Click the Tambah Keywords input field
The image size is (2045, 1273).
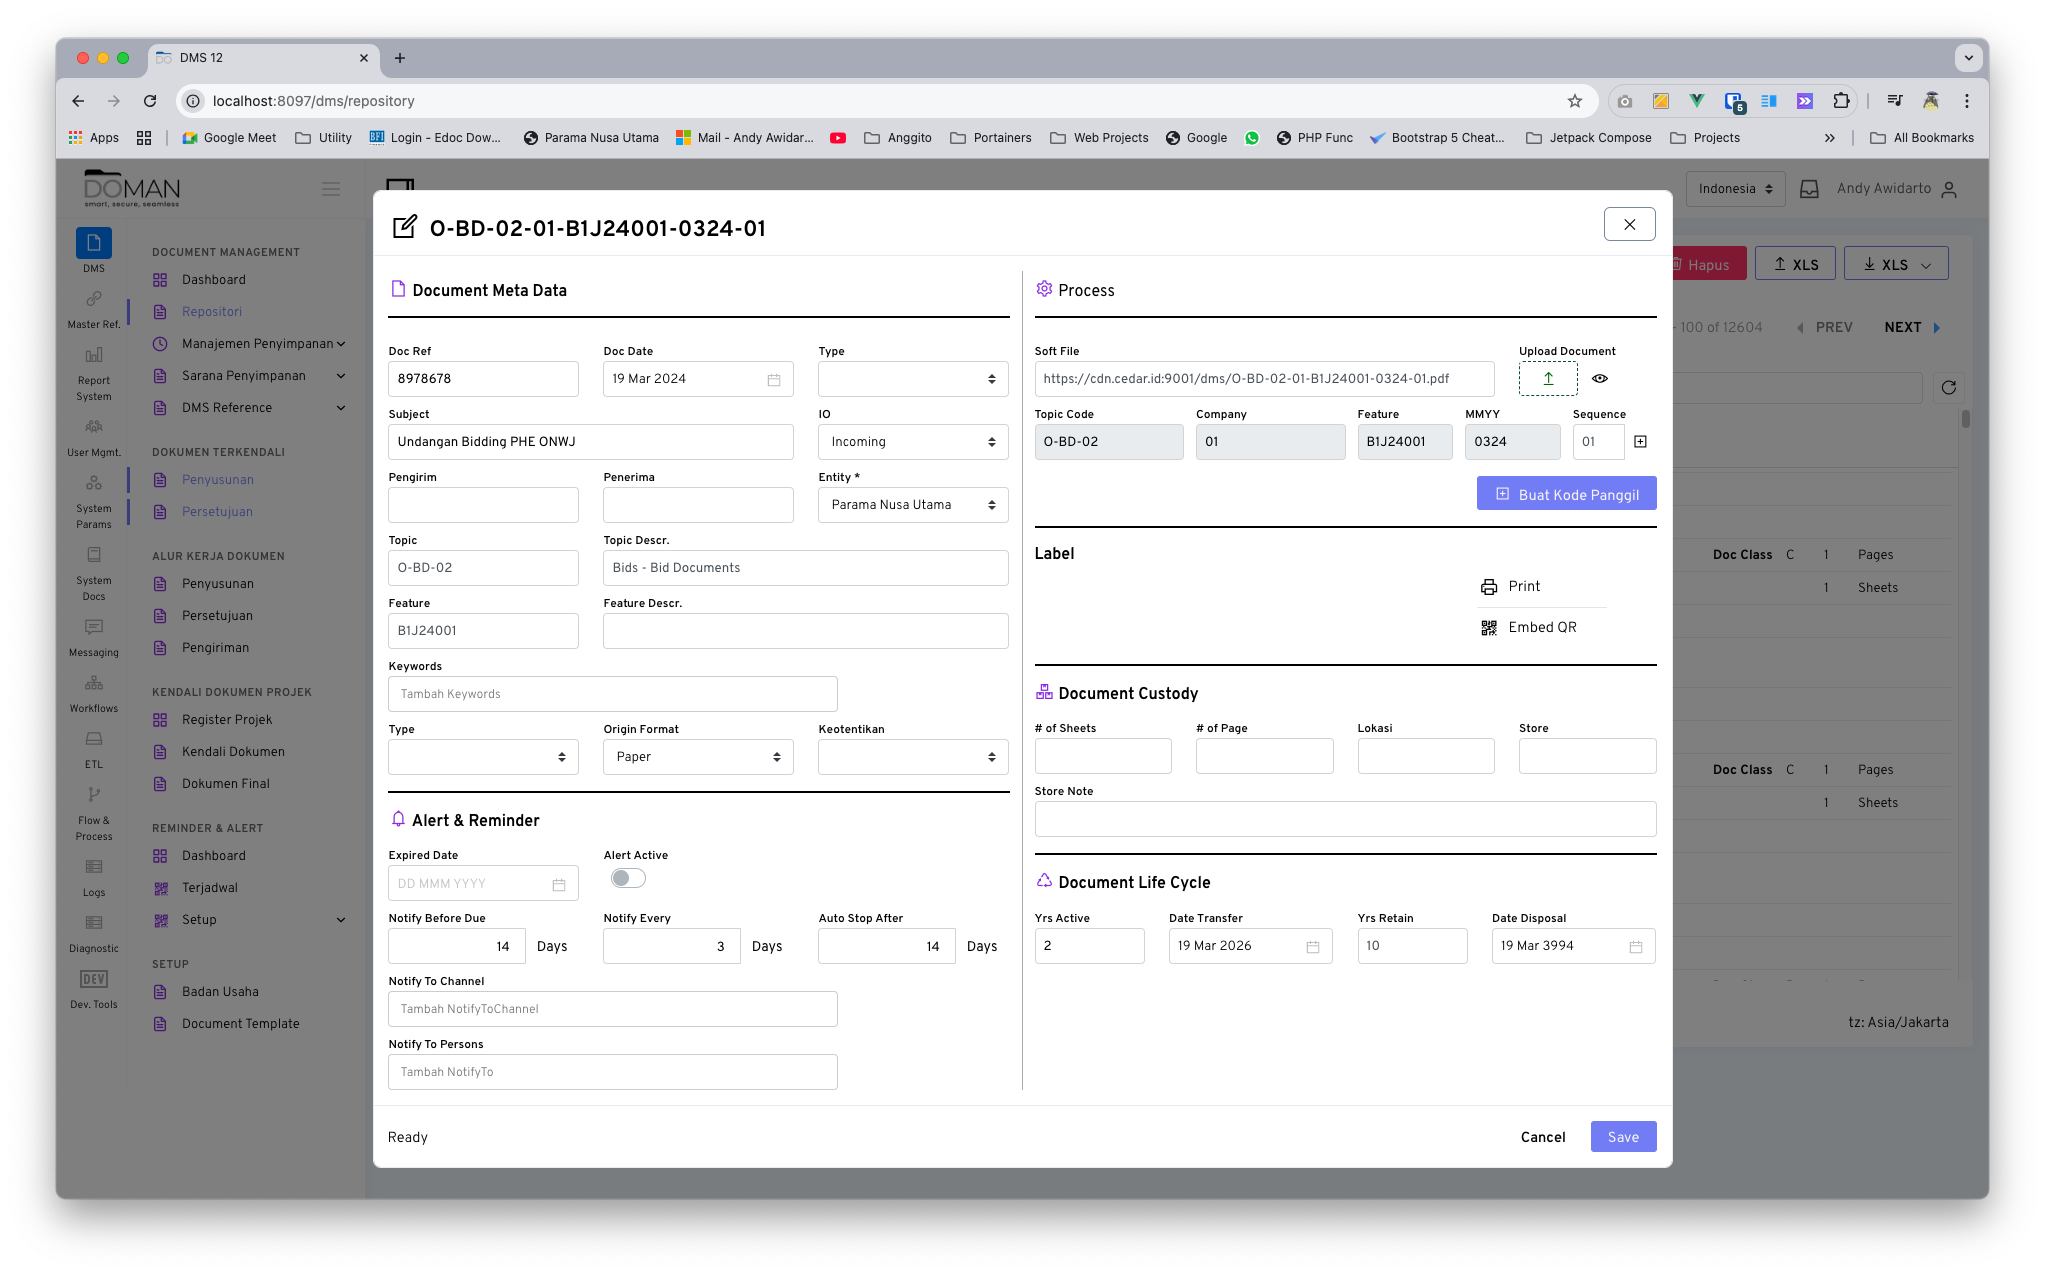612,693
